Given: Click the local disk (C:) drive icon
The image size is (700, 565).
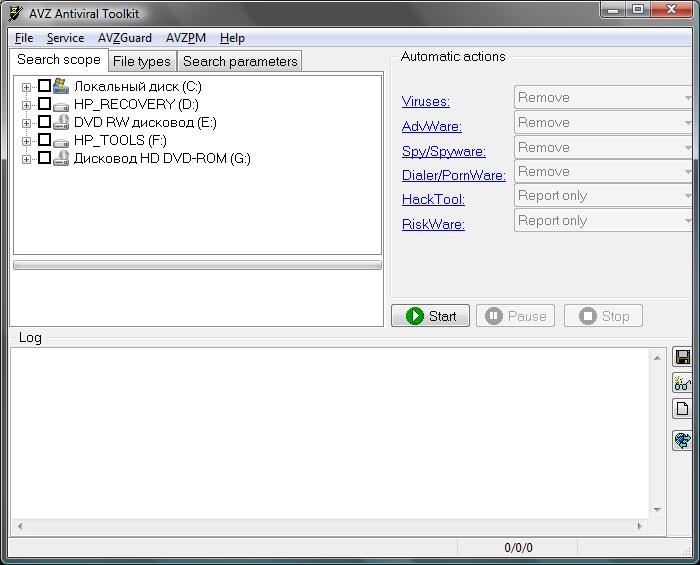Looking at the screenshot, I should point(61,87).
